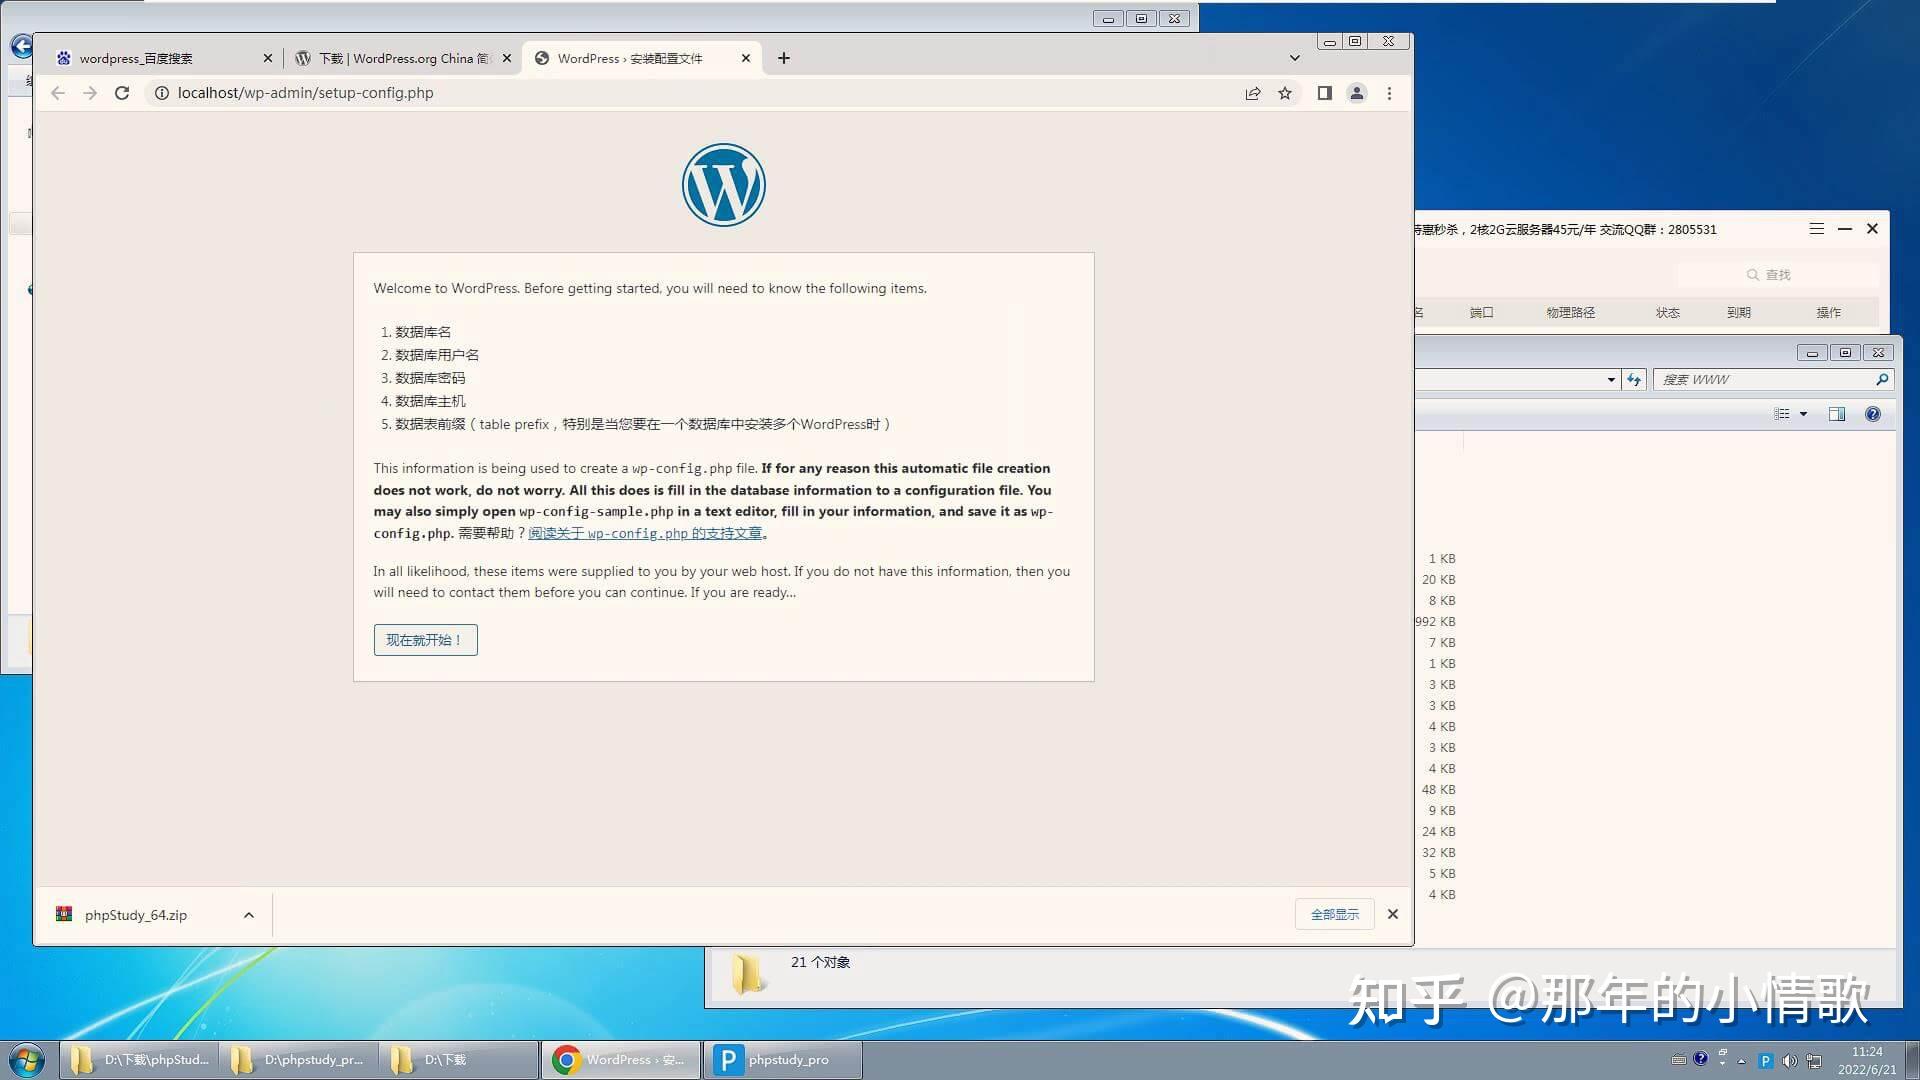
Task: Close the WordPress.org China tab
Action: pyautogui.click(x=507, y=58)
